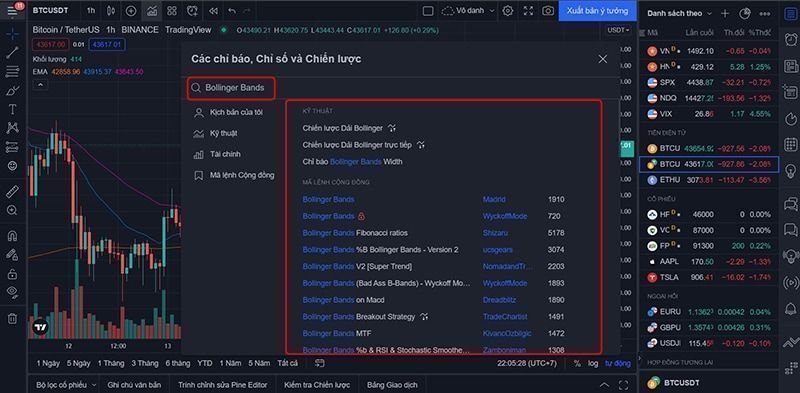Screen dimensions: 800x393
Task: Open the Bảng Giao dịch tab
Action: tap(392, 385)
